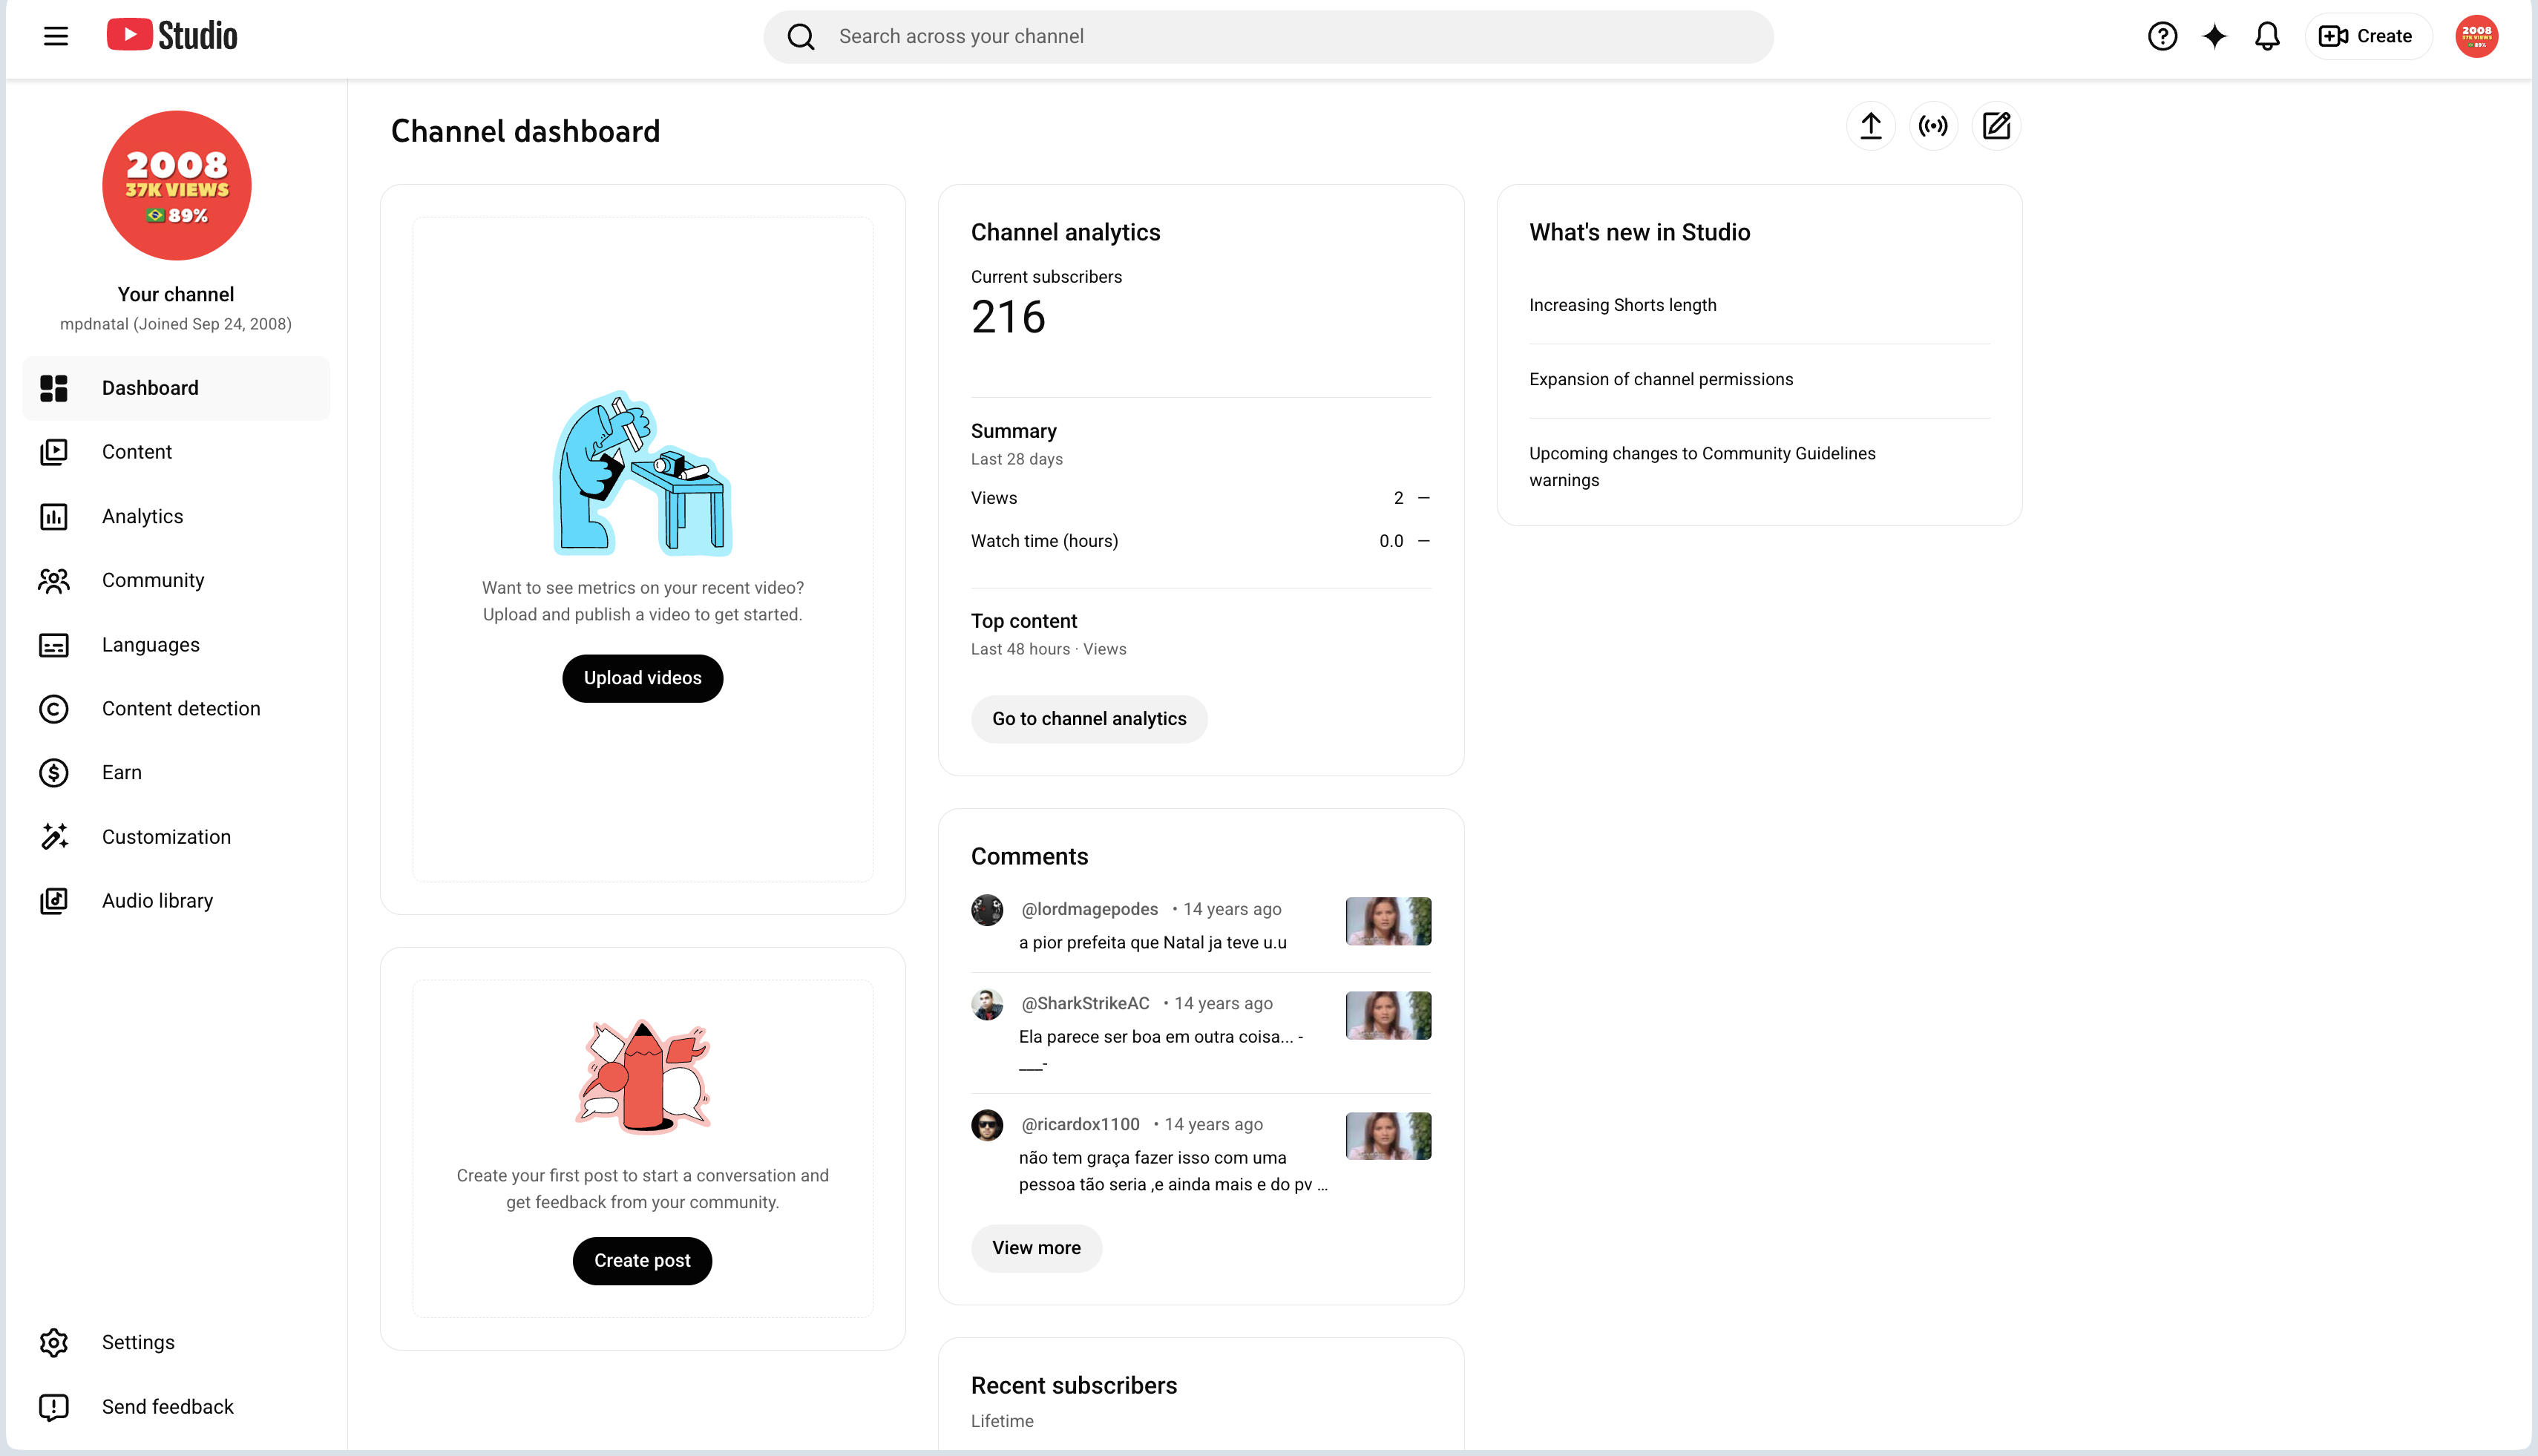
Task: Click the @SharkStrikeAC username
Action: (x=1085, y=1003)
